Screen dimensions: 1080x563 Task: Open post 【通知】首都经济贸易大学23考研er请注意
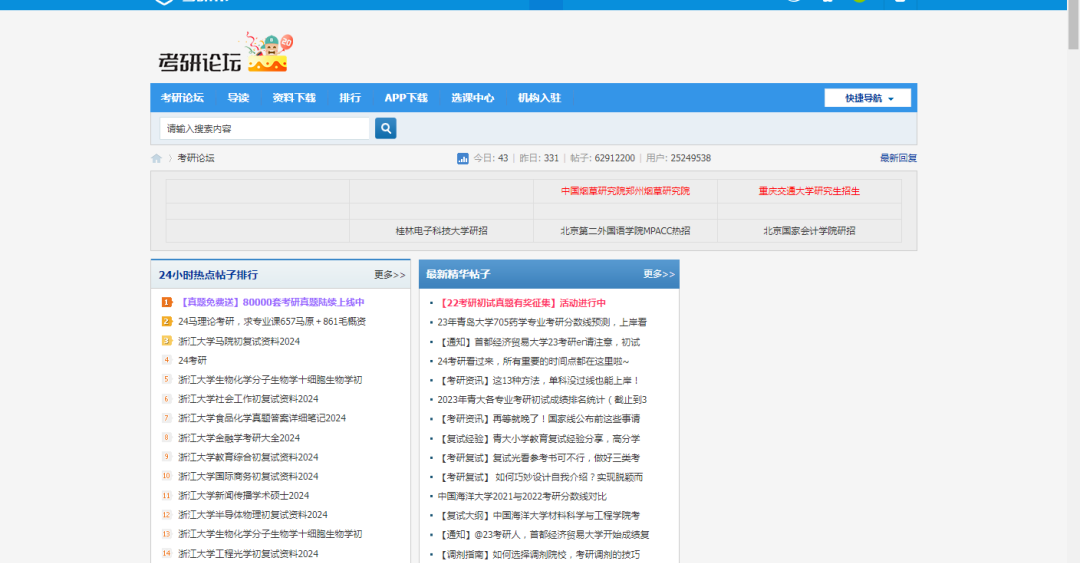[x=539, y=342]
